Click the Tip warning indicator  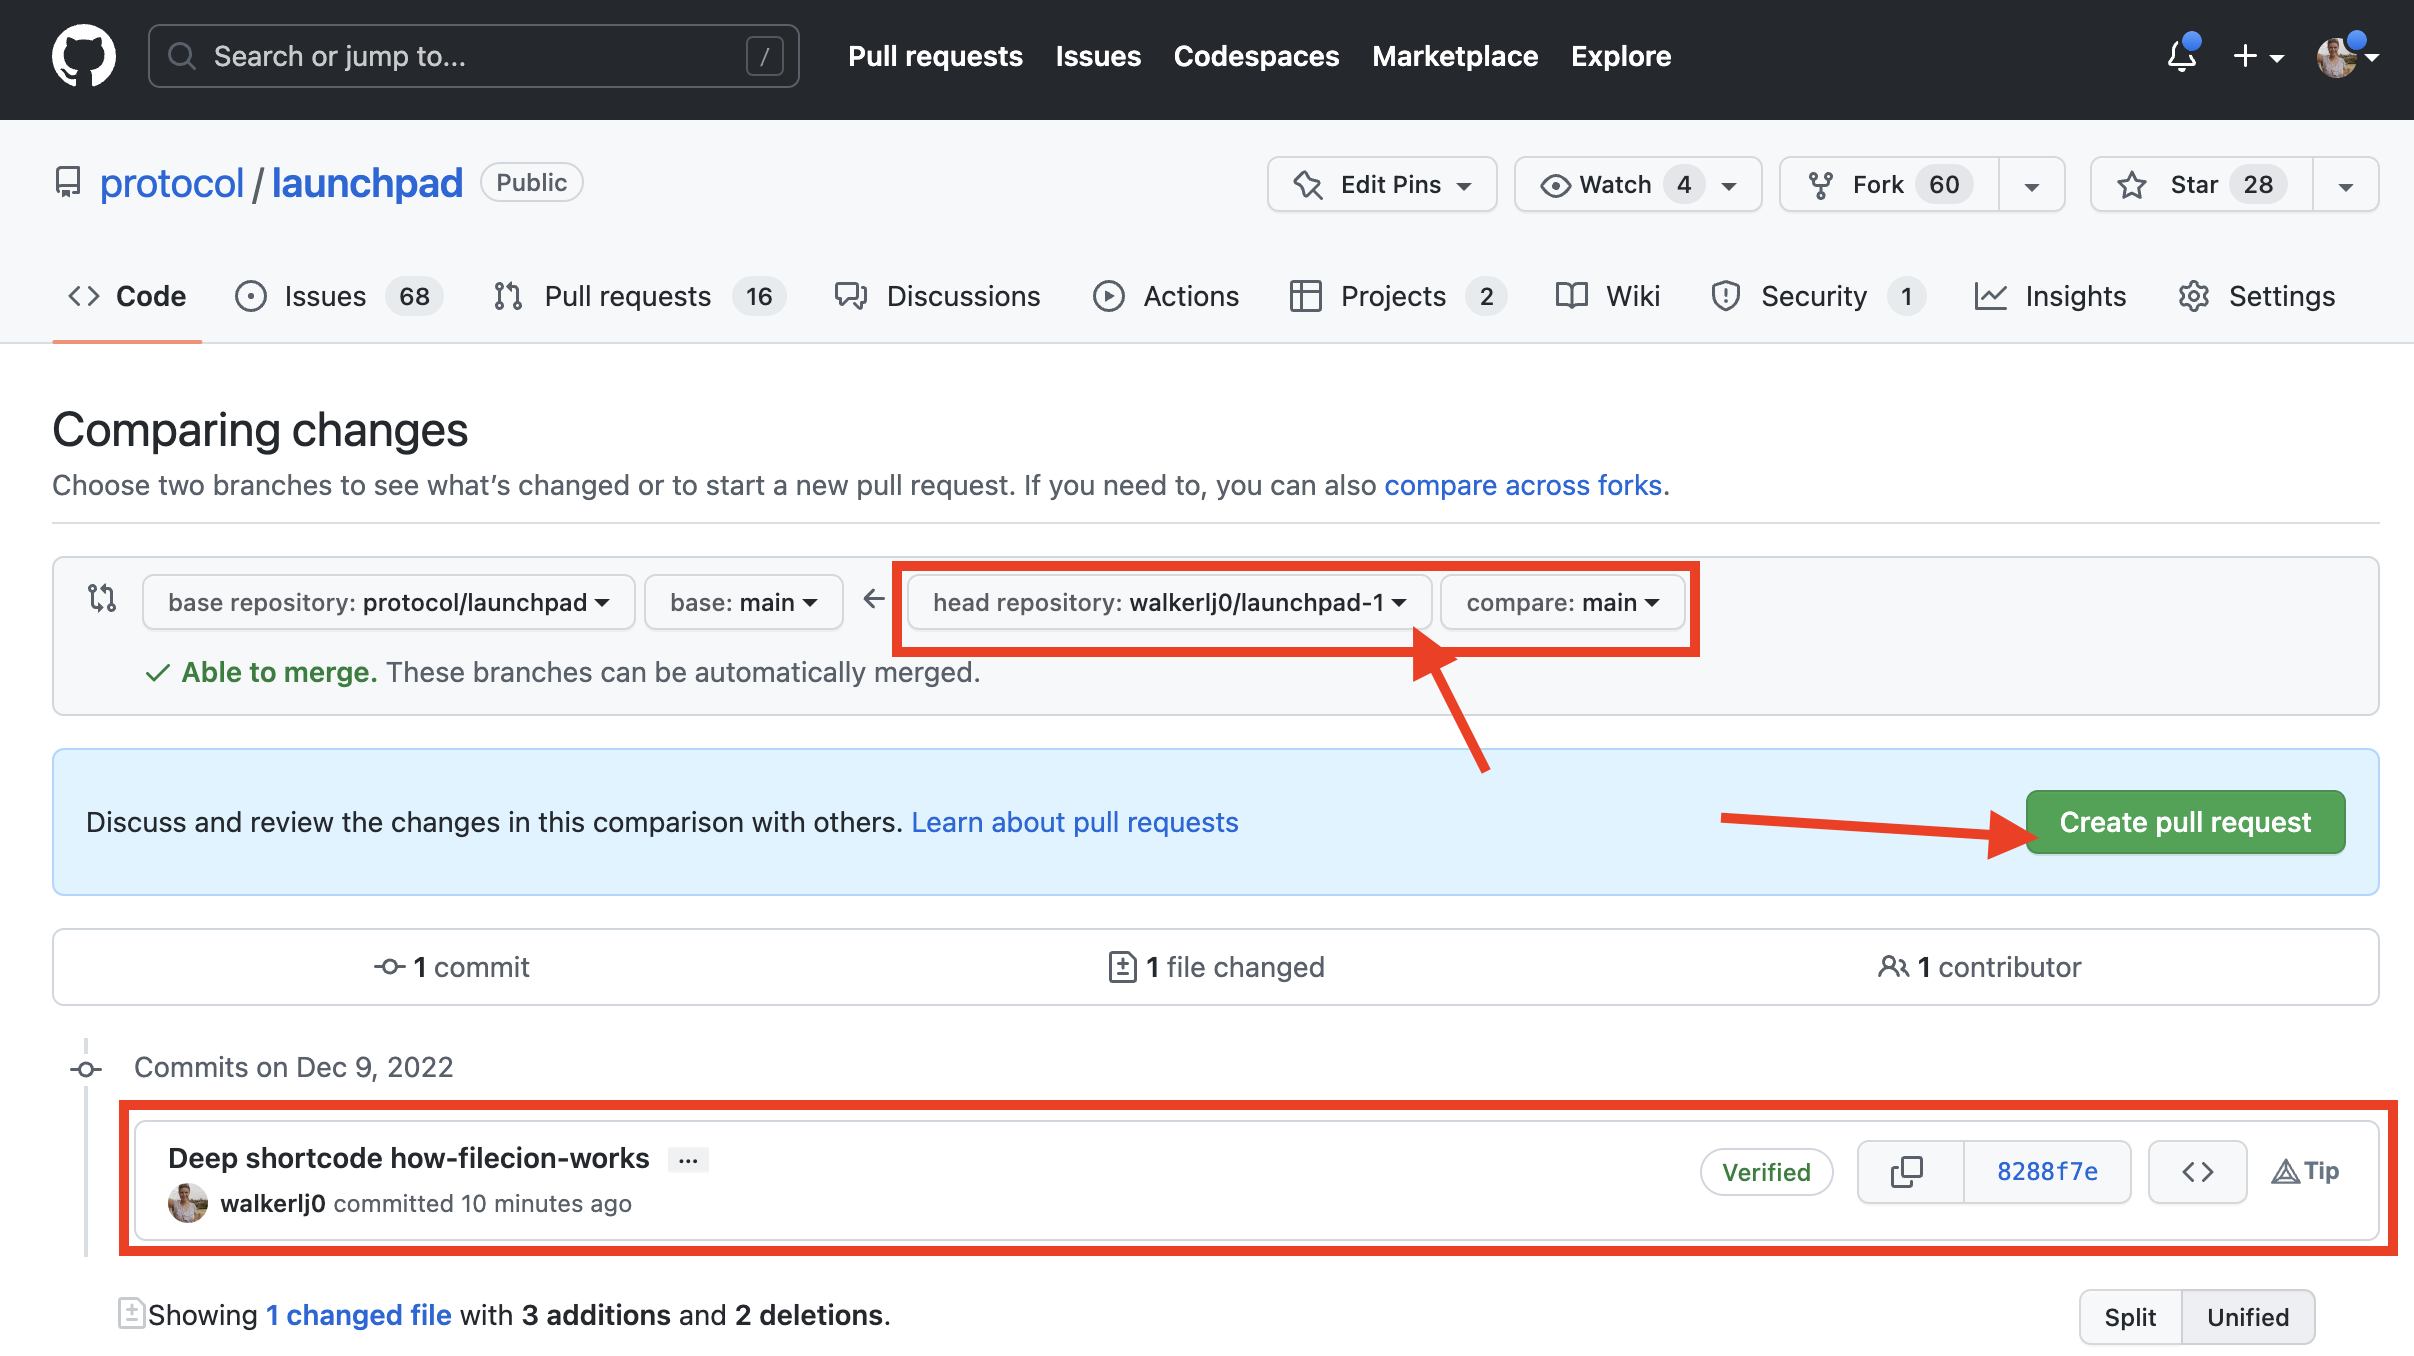click(x=2305, y=1171)
